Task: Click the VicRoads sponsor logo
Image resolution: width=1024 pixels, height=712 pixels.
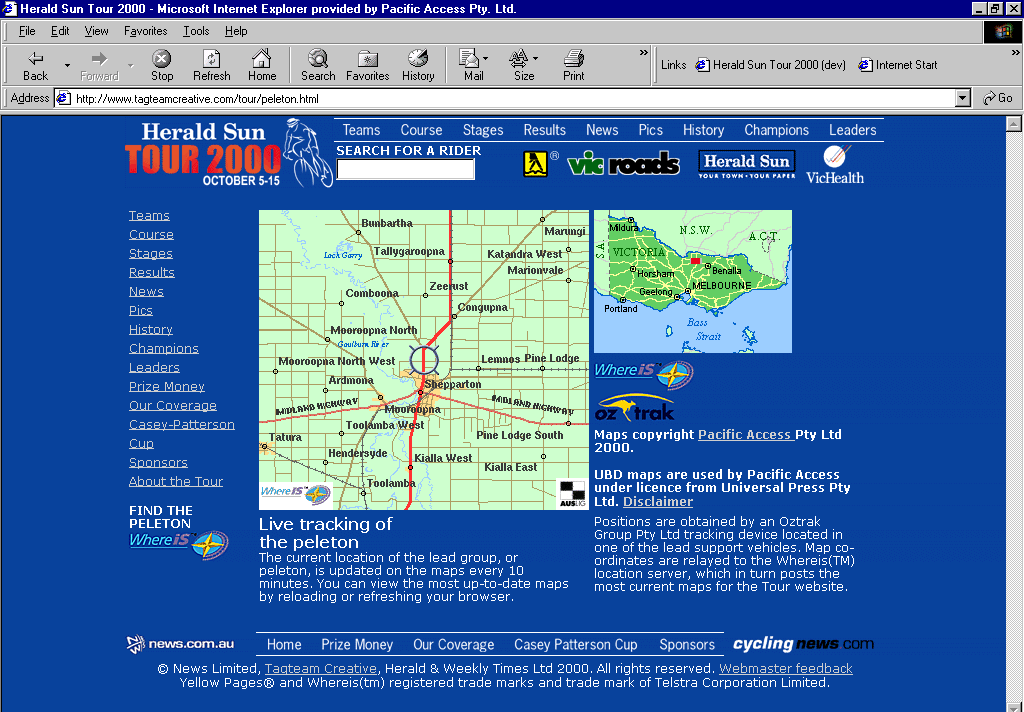Action: click(x=624, y=163)
